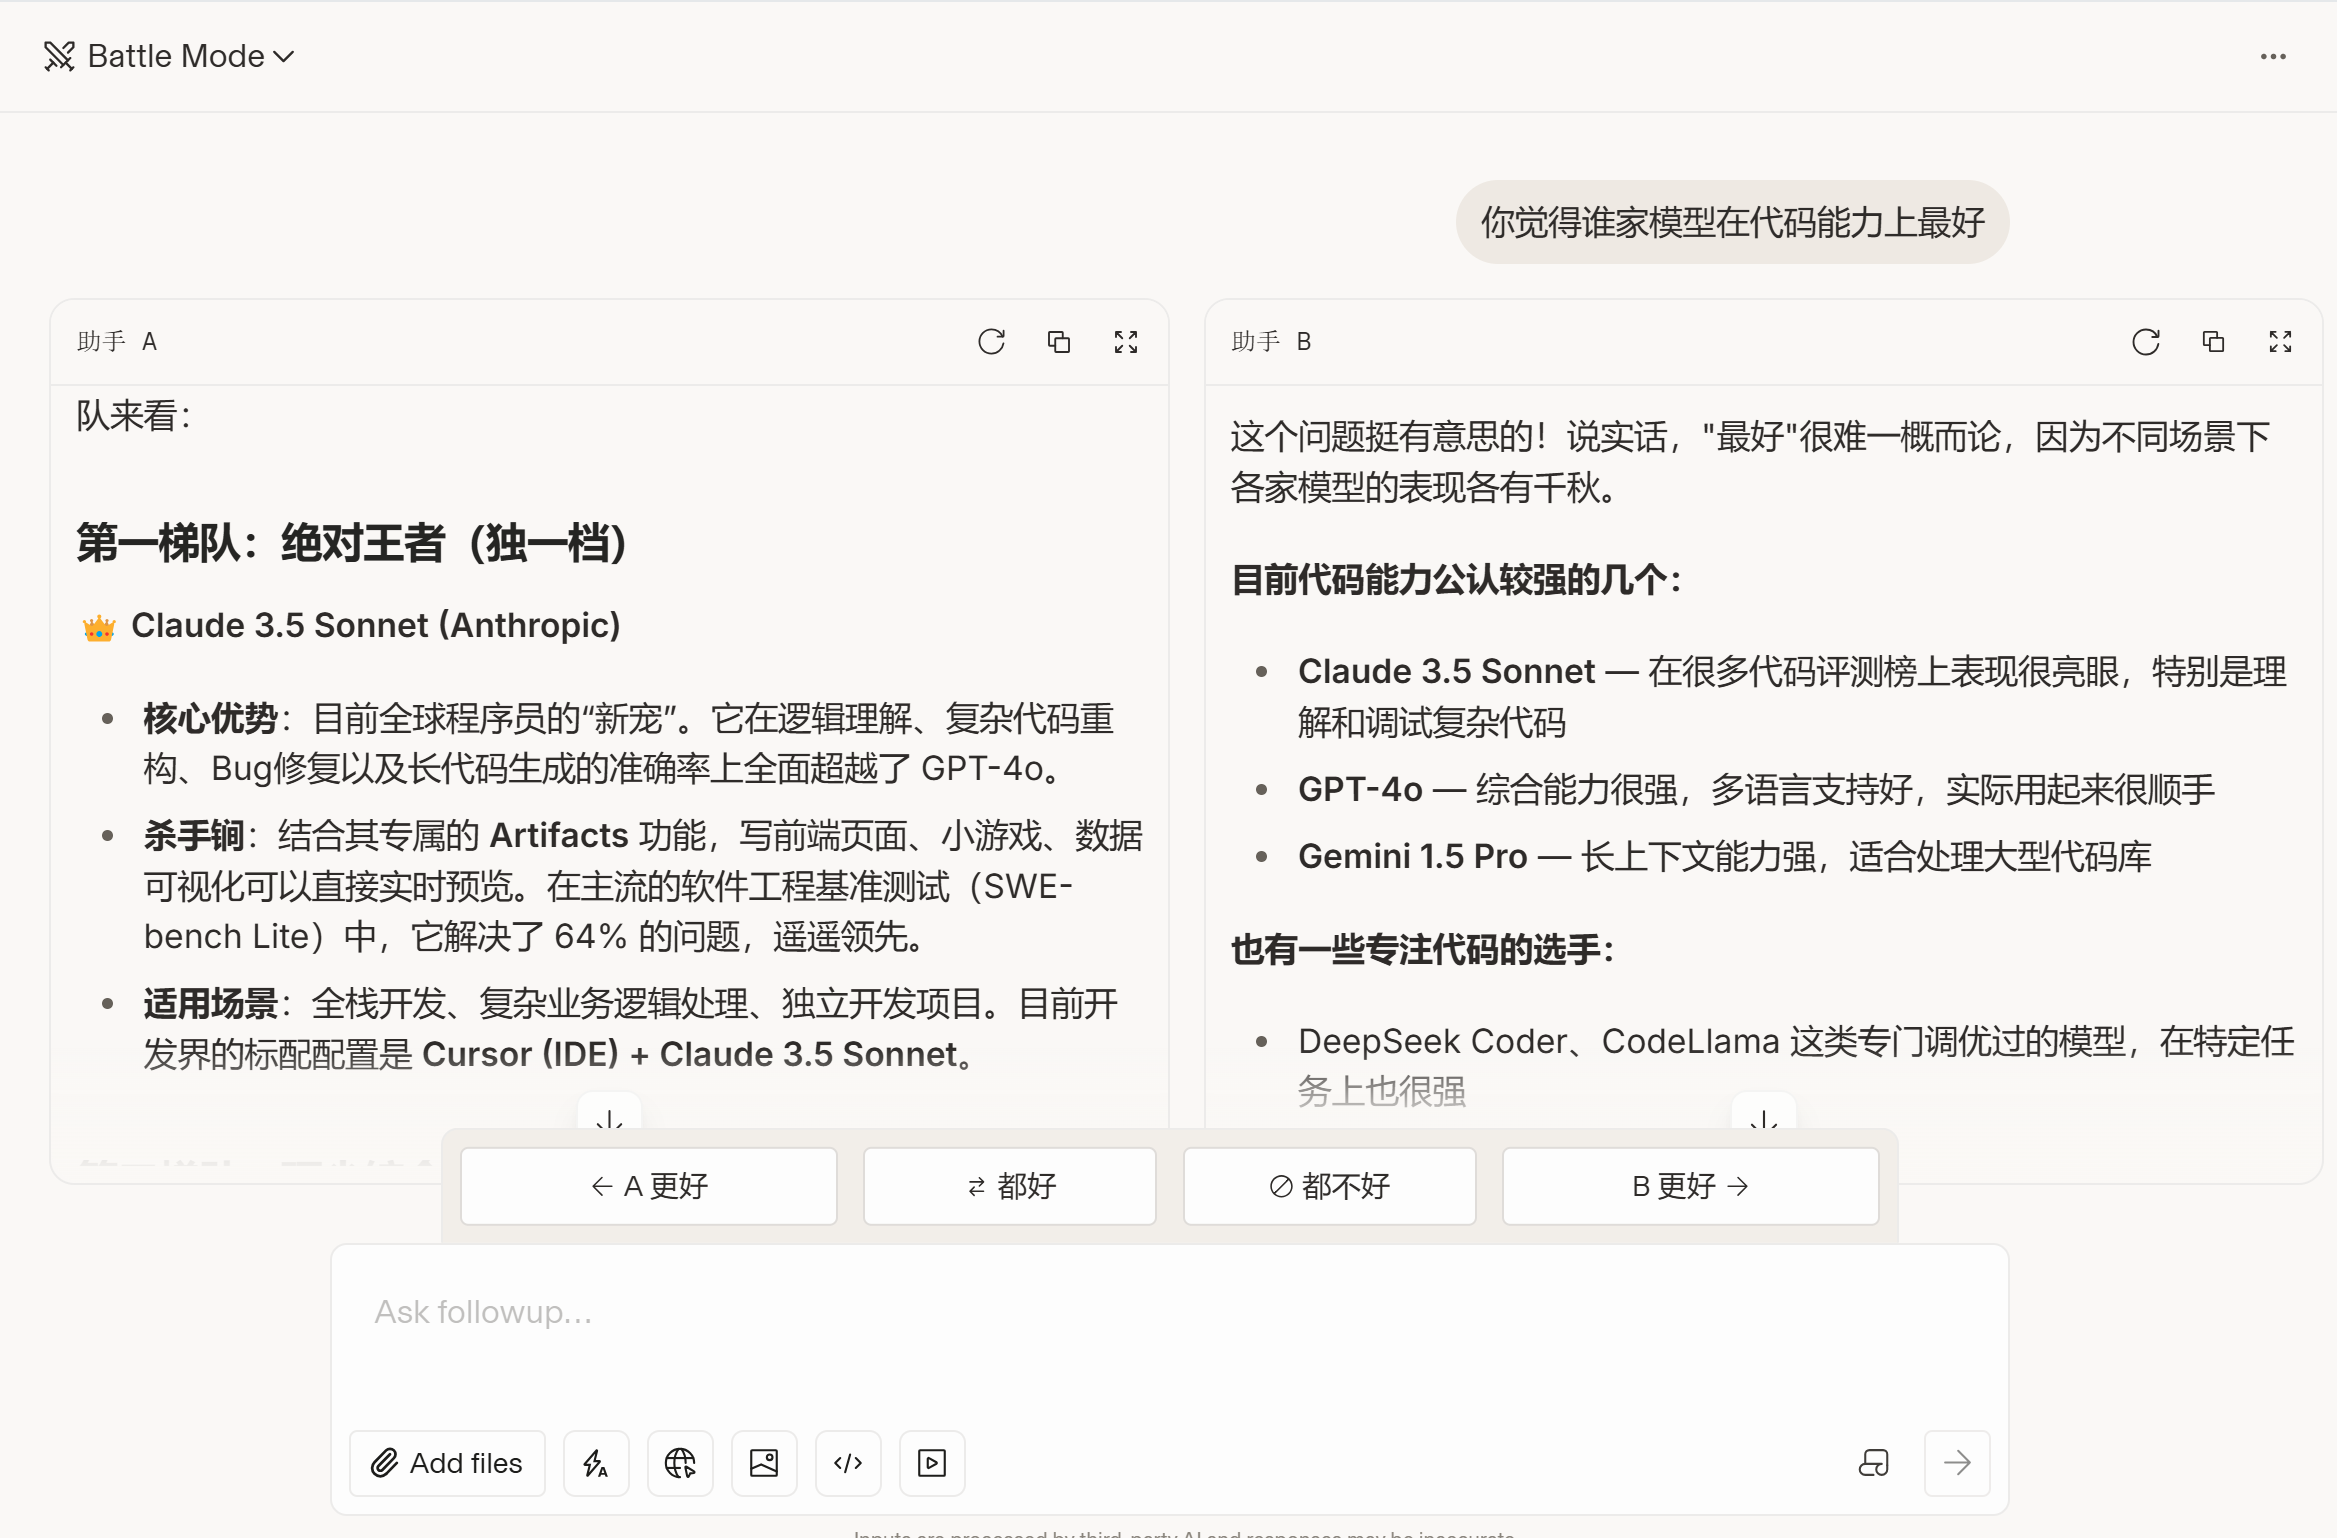Click the code icon in input toolbar
The width and height of the screenshot is (2337, 1538).
click(x=848, y=1463)
